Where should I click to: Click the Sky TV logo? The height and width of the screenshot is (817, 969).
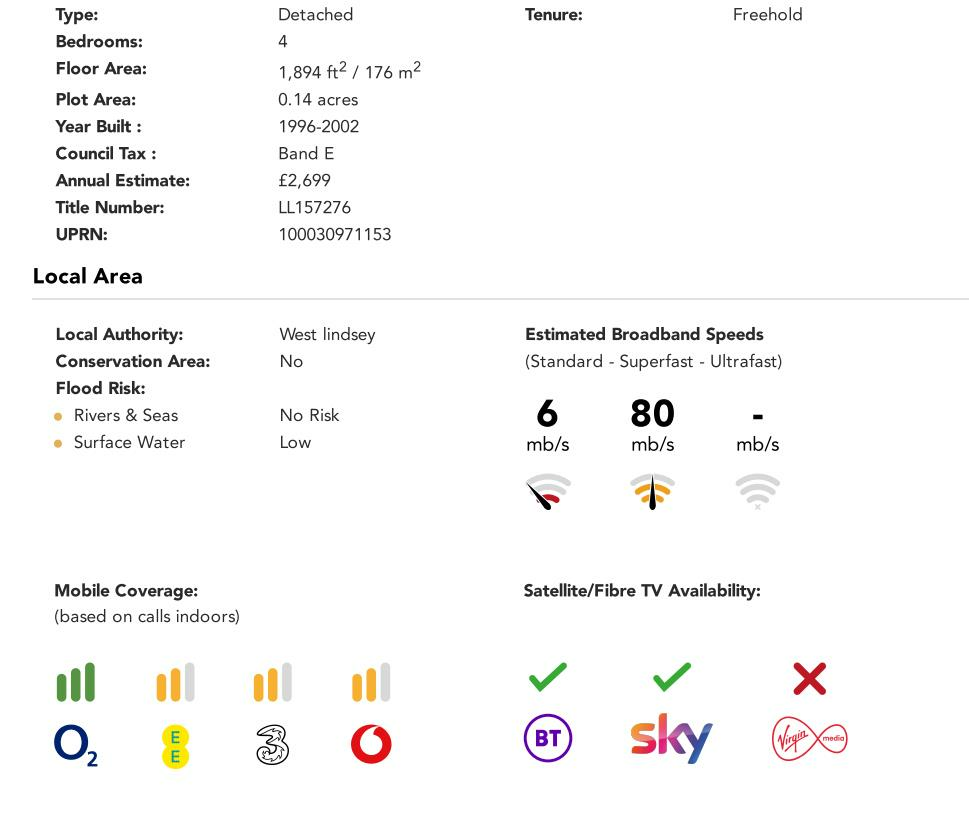[x=671, y=738]
